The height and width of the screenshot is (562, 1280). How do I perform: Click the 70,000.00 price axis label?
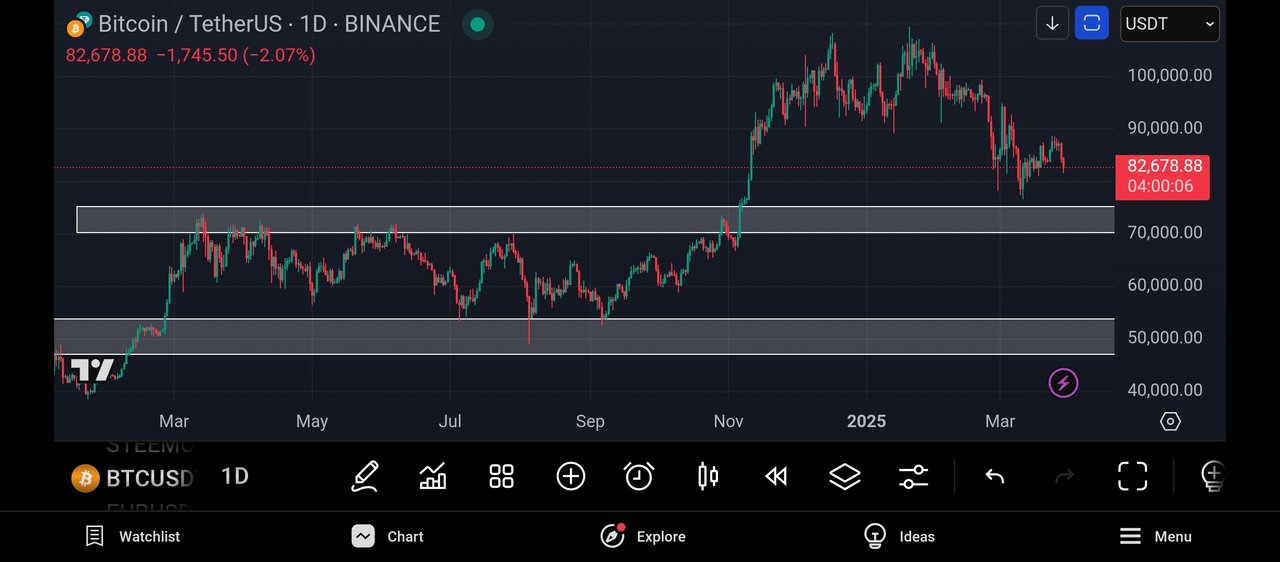pos(1165,233)
